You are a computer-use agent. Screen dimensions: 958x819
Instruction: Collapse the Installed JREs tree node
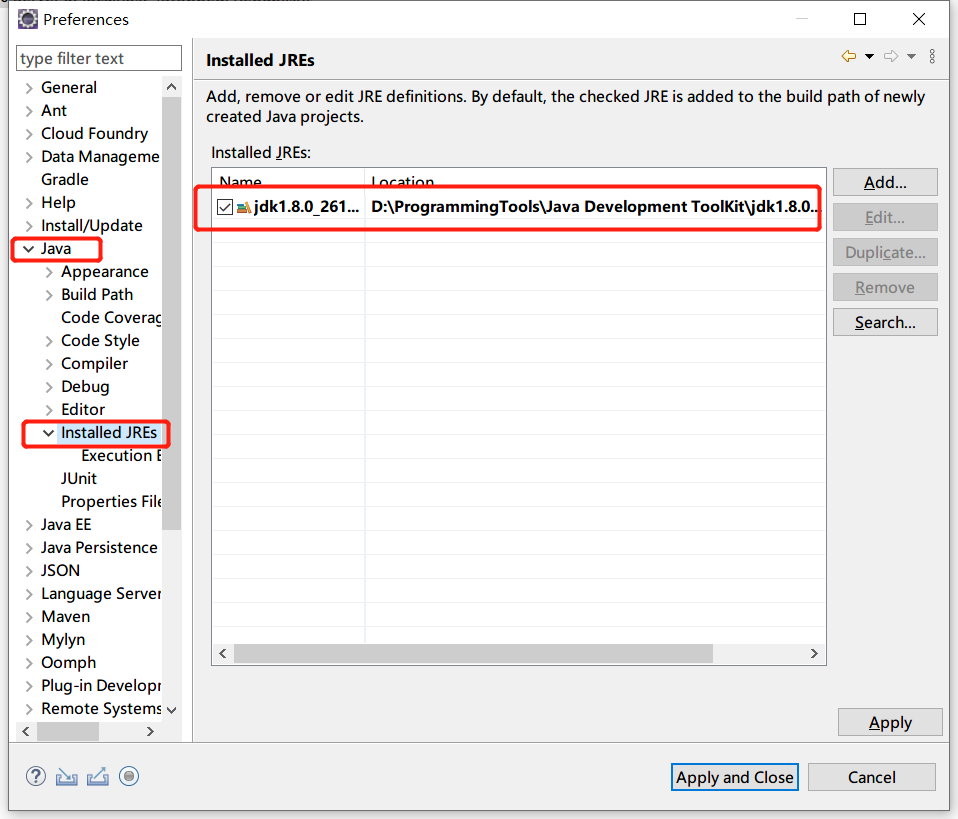coord(49,432)
